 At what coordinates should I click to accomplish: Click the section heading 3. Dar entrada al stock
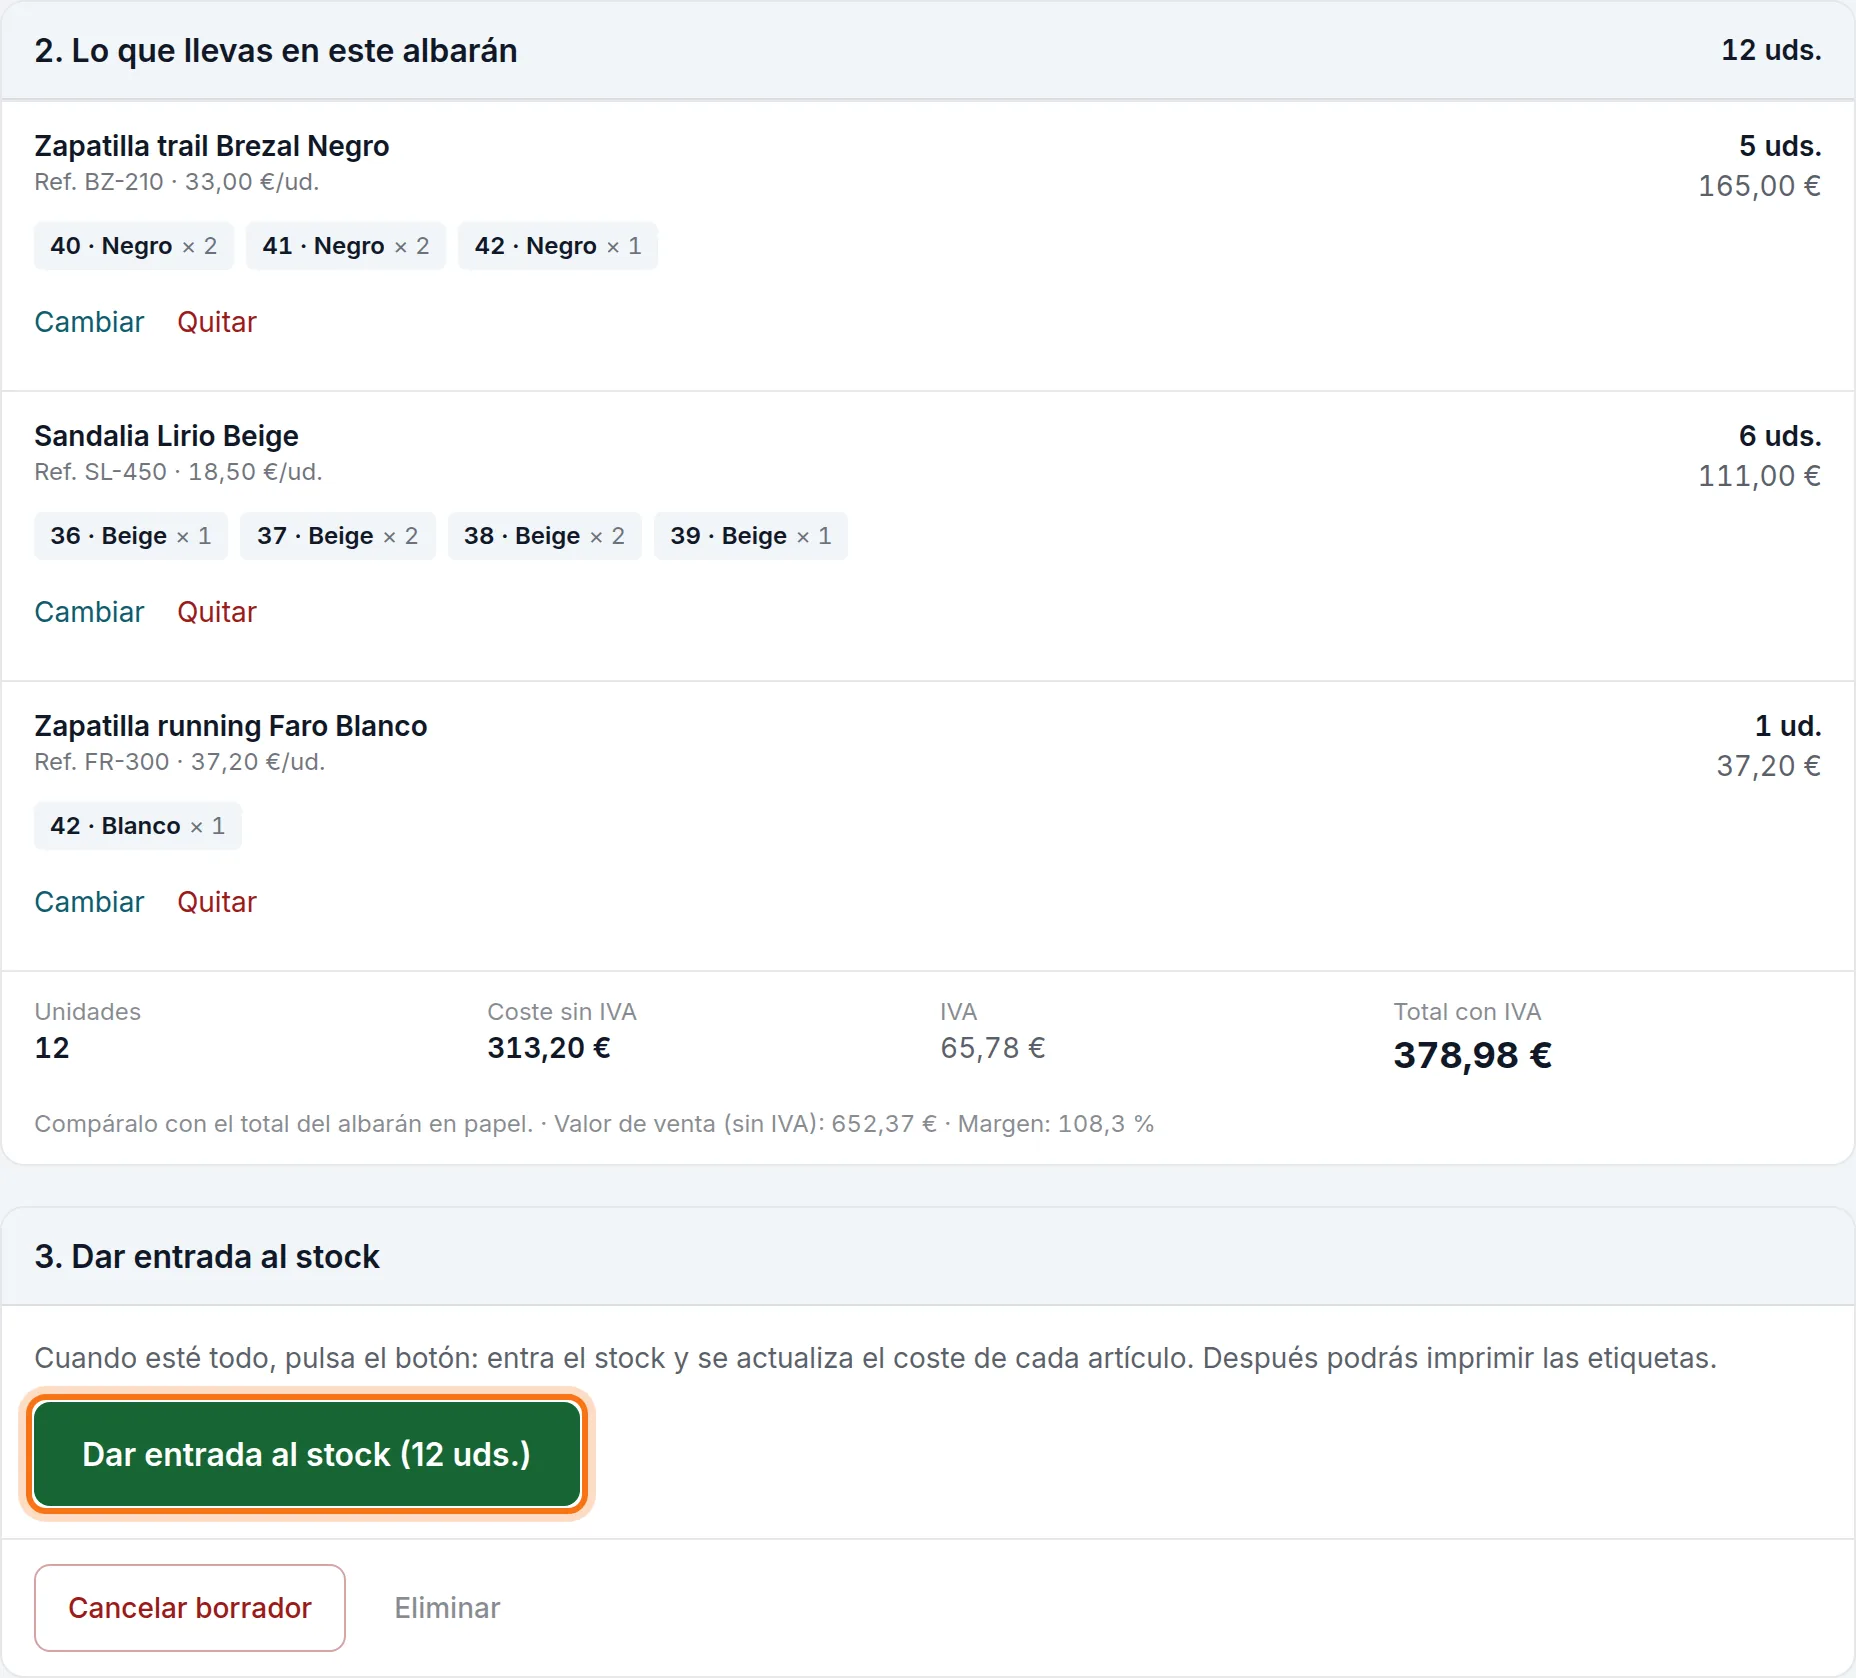tap(207, 1257)
